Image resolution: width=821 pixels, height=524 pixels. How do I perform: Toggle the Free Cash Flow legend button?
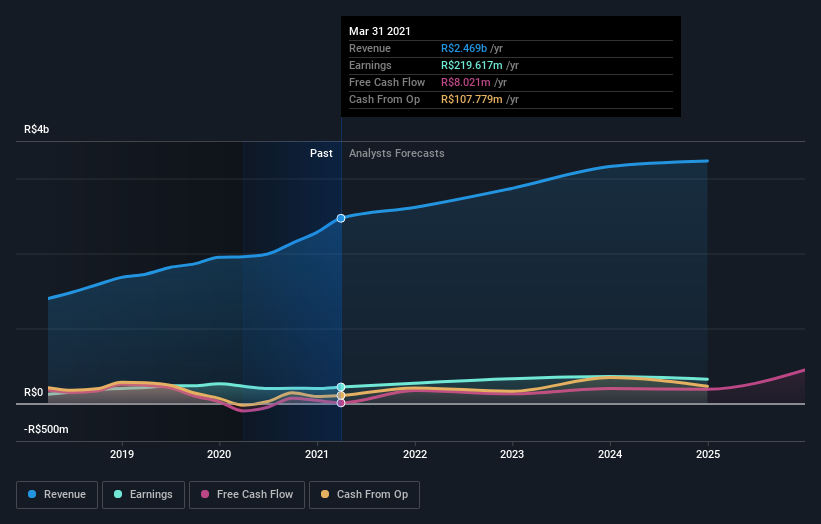pos(247,495)
